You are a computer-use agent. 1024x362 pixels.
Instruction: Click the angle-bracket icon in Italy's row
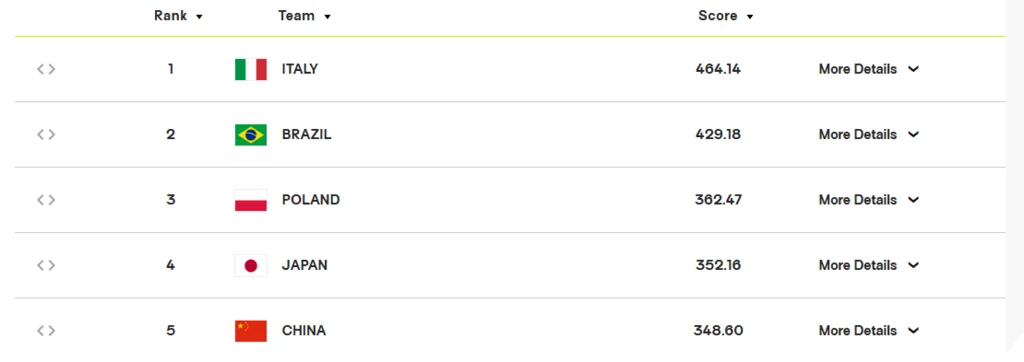coord(46,69)
